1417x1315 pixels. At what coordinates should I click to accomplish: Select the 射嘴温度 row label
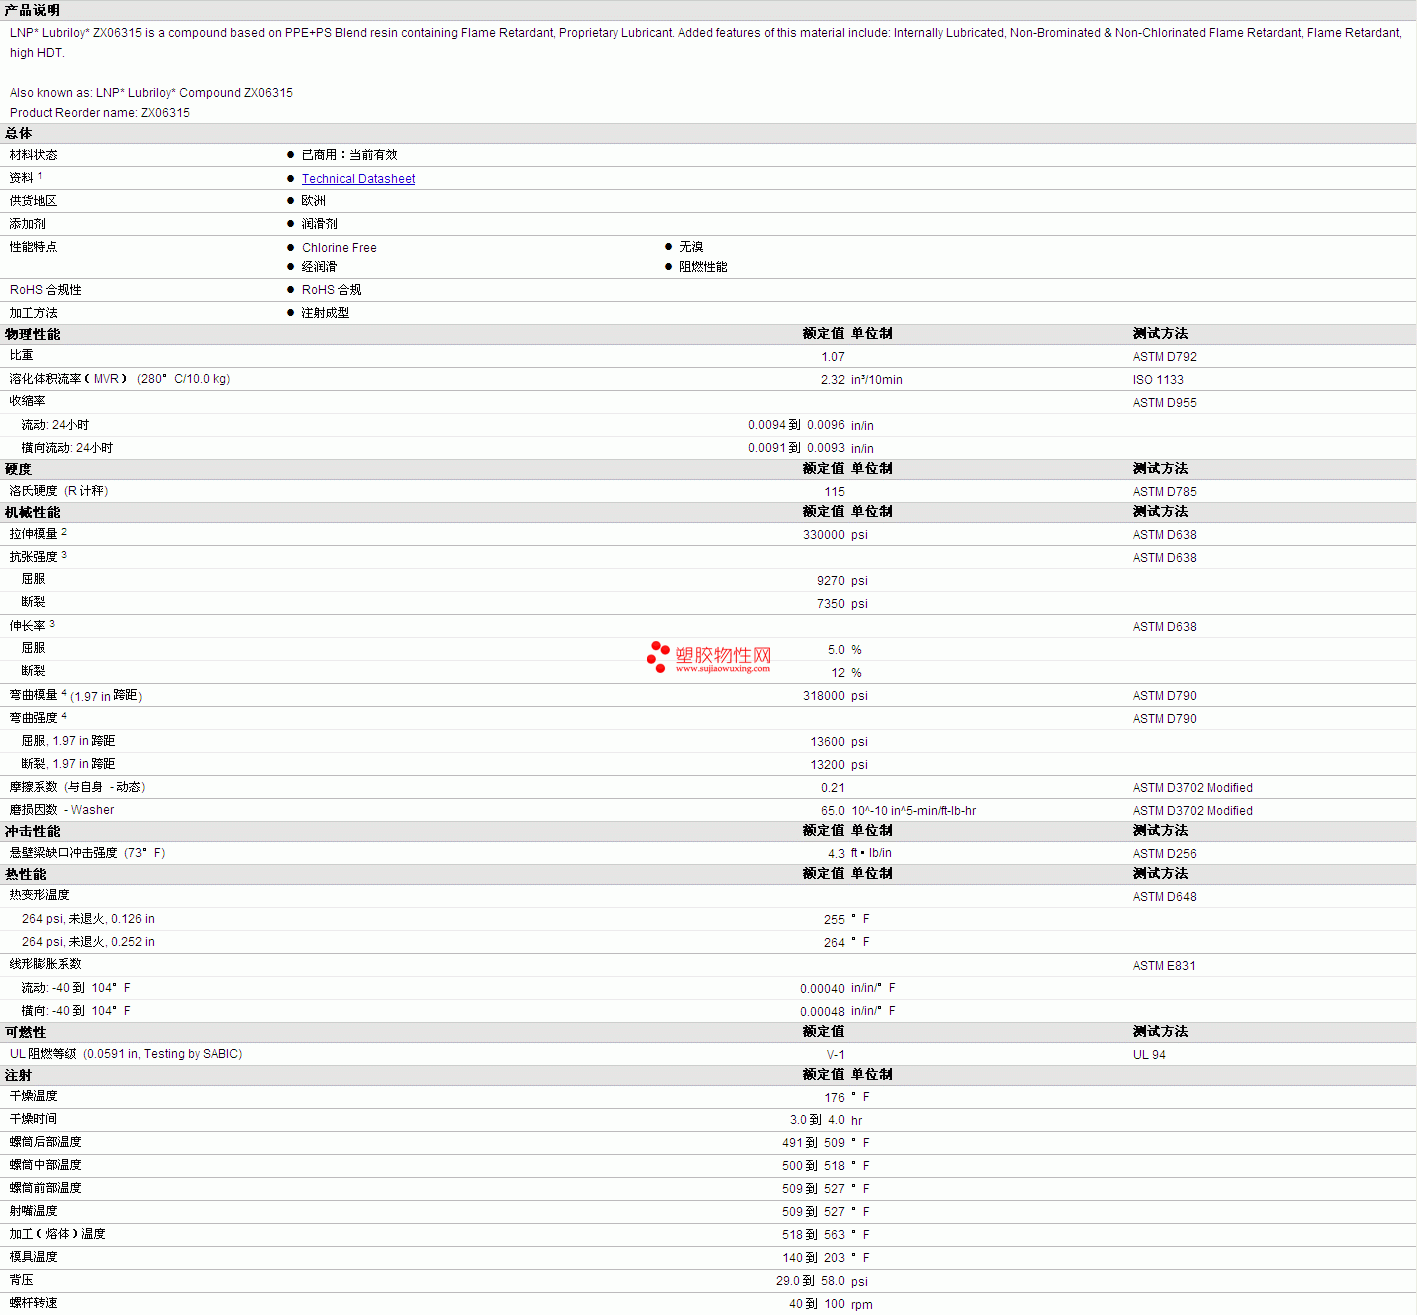coord(33,1211)
